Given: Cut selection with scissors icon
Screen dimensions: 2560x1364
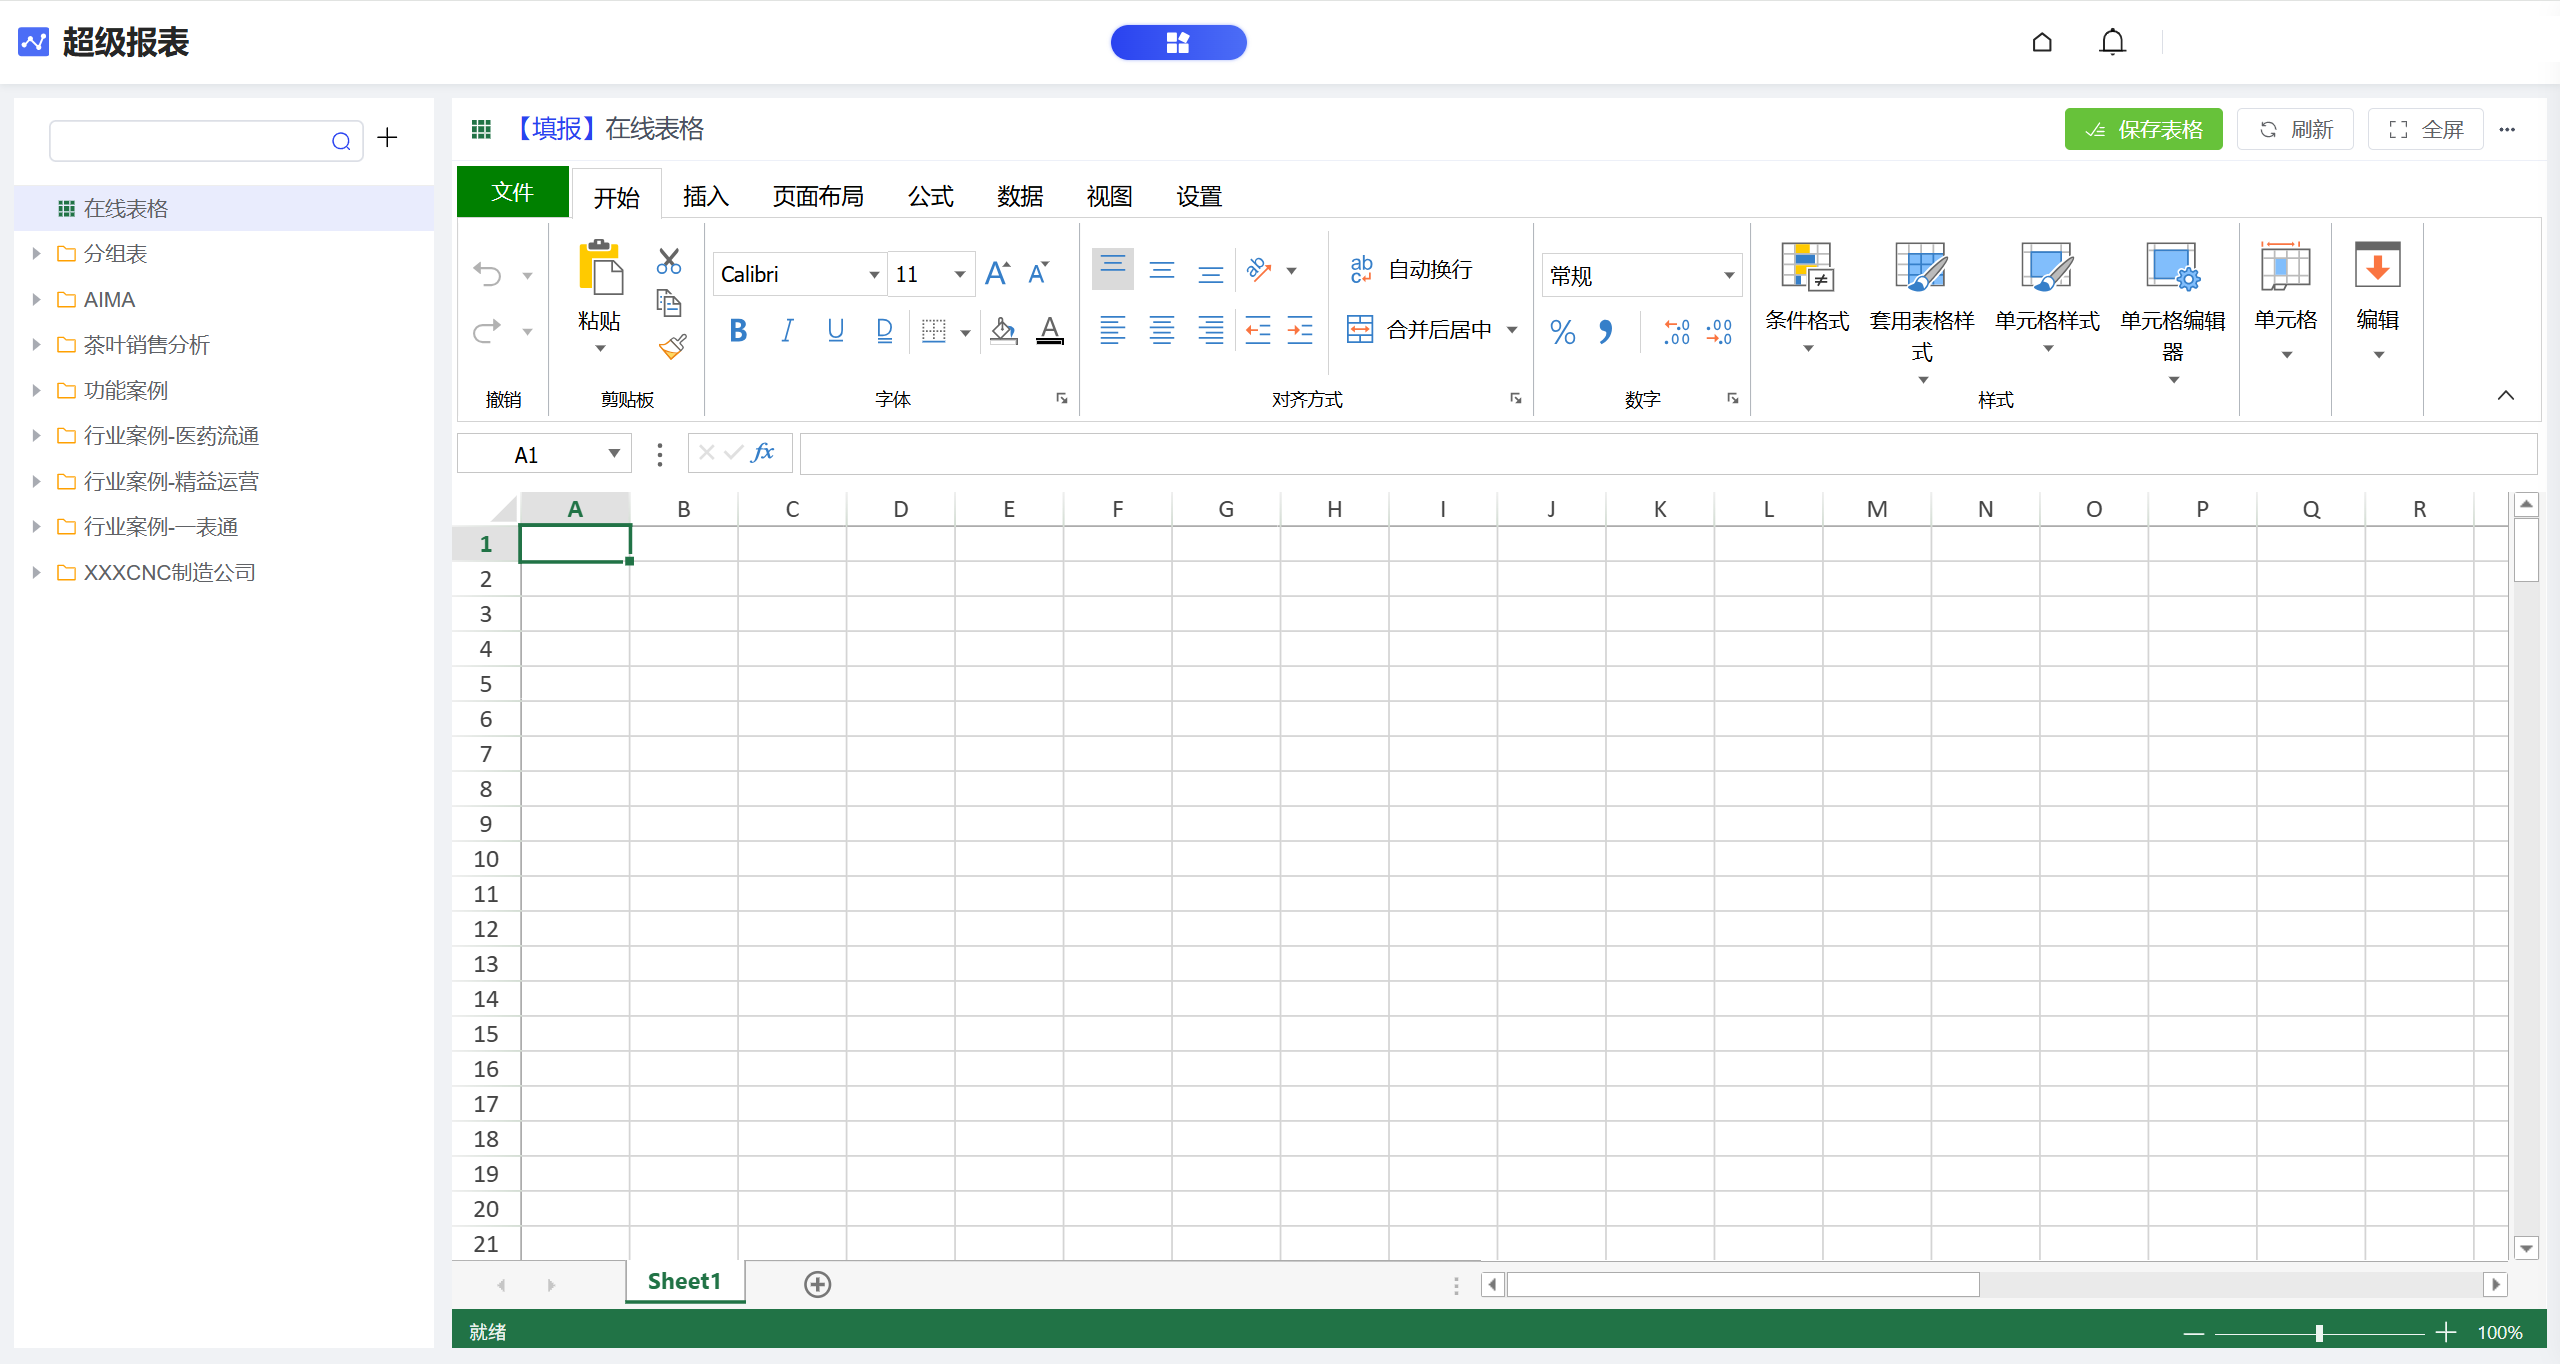Looking at the screenshot, I should click(669, 261).
